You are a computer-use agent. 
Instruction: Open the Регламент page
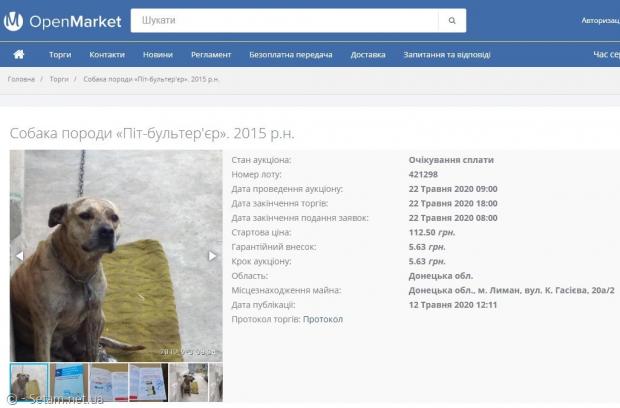(211, 55)
